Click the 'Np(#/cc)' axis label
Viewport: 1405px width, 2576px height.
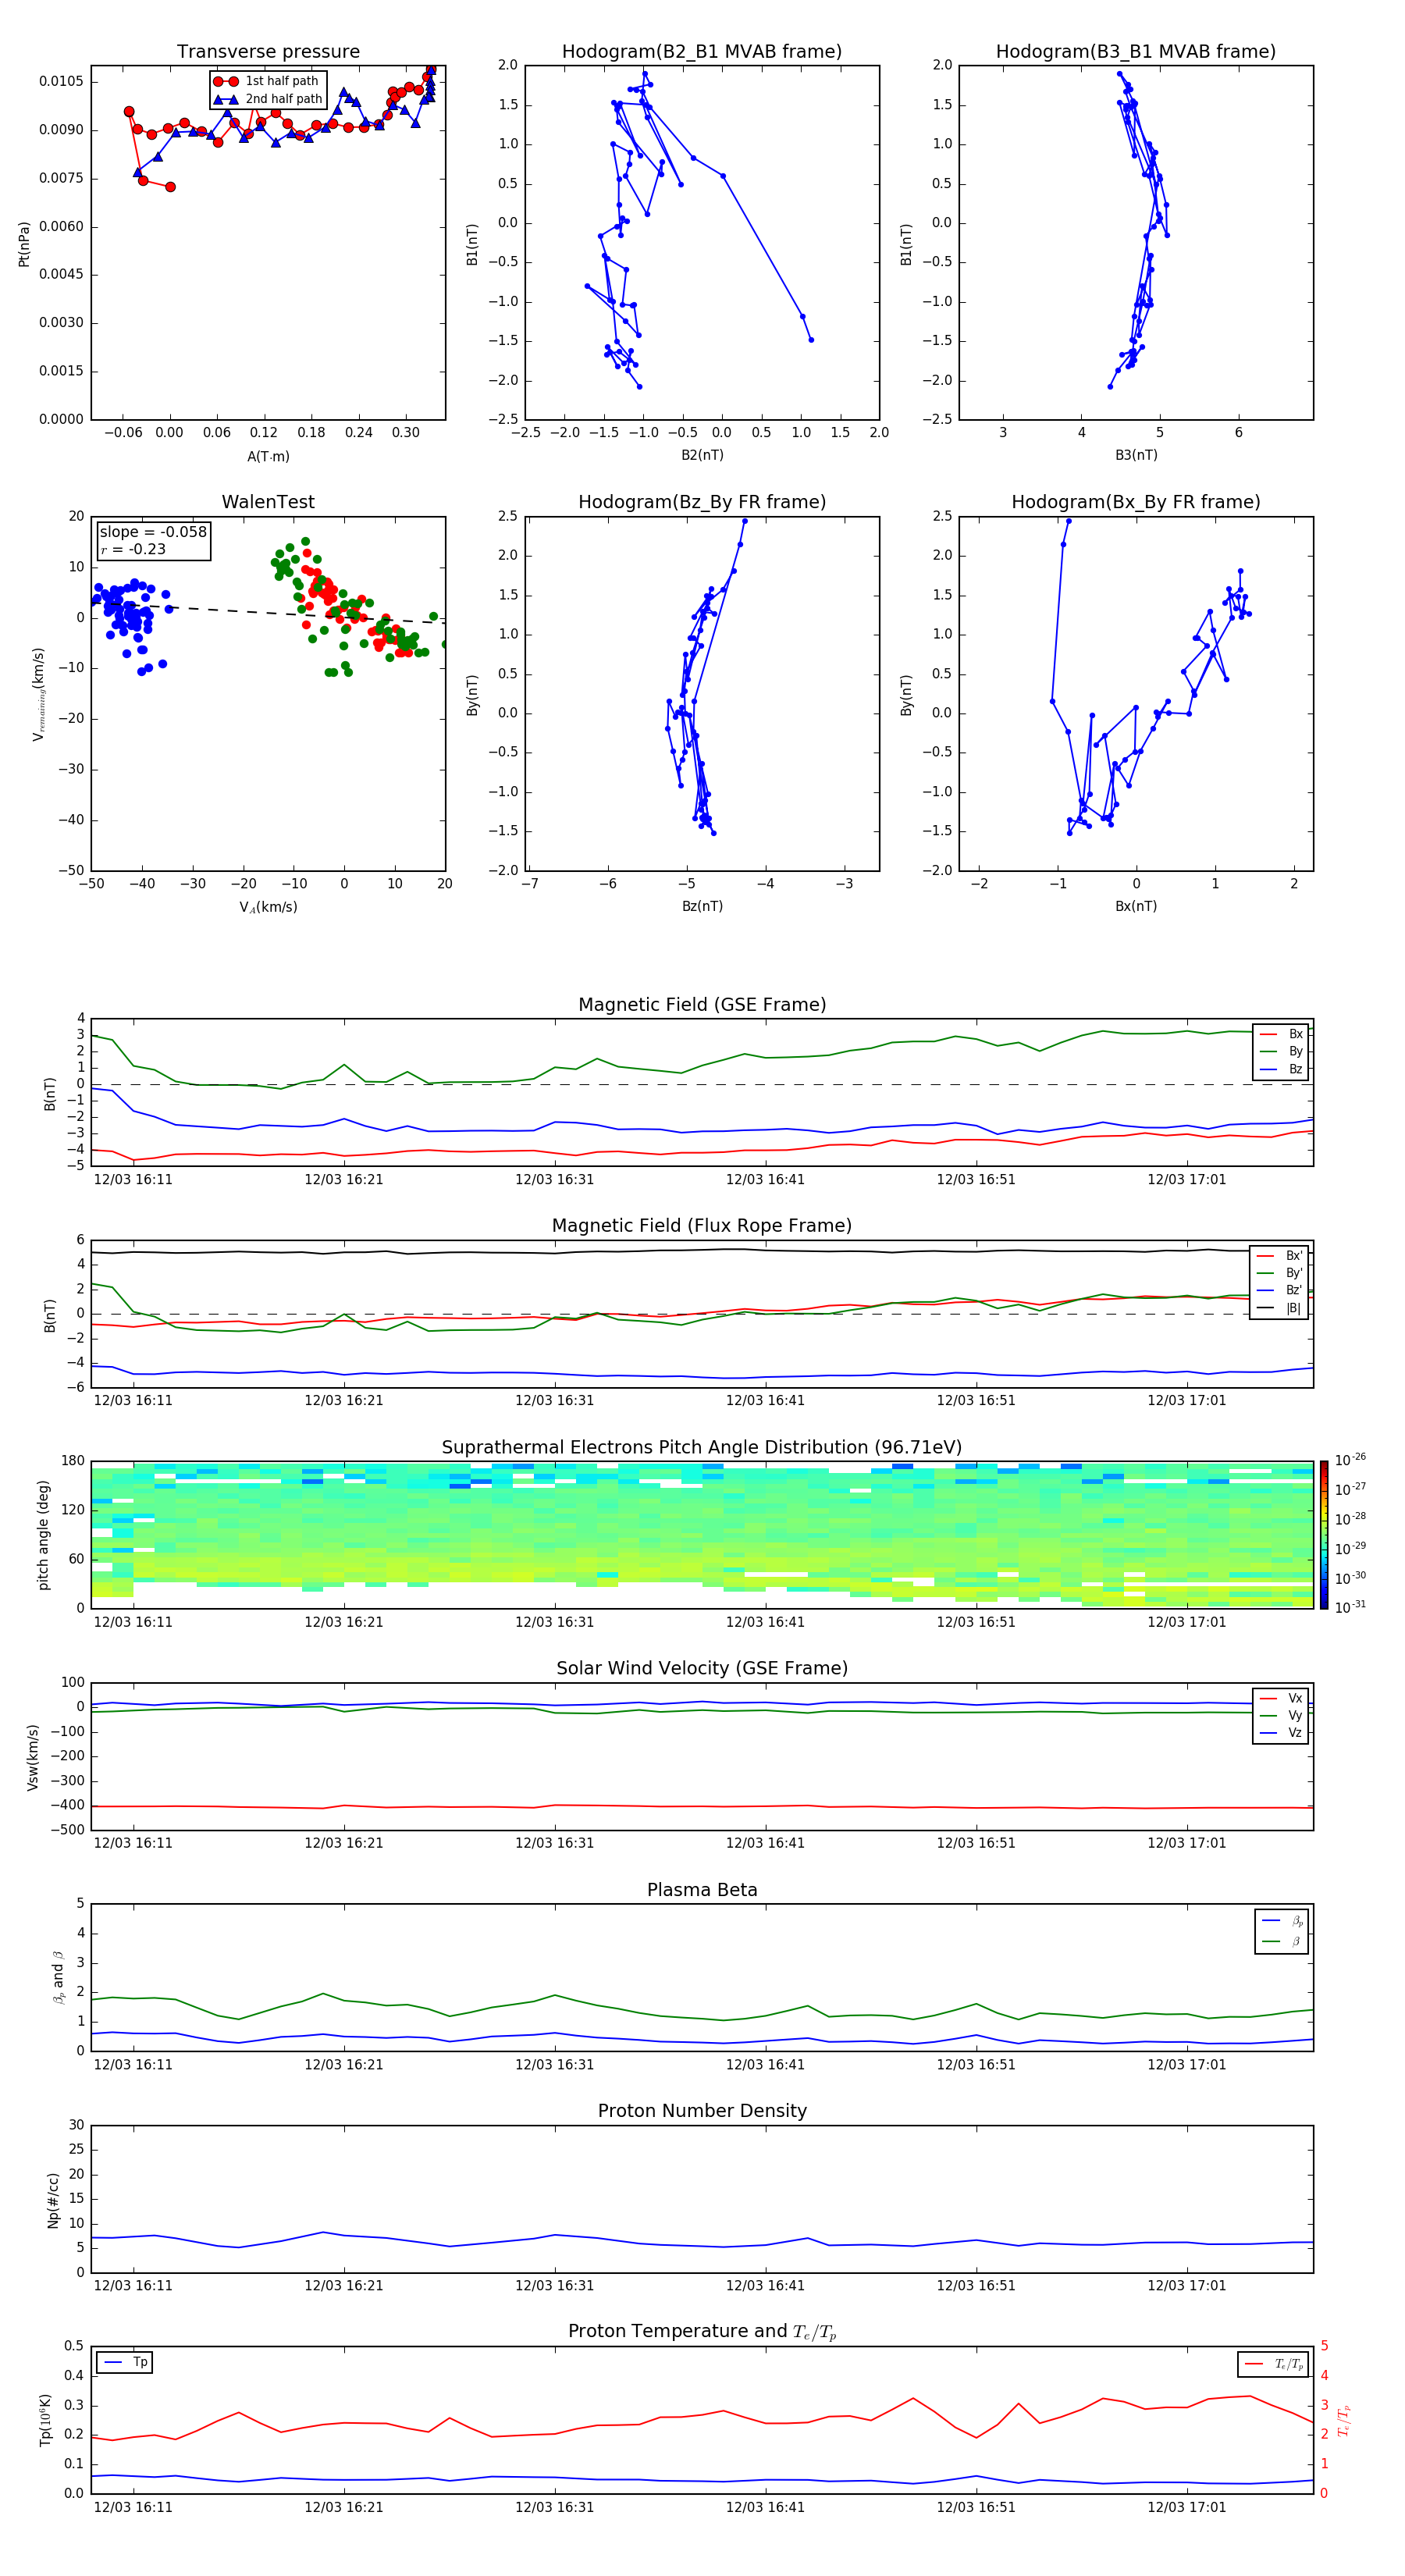point(53,2199)
